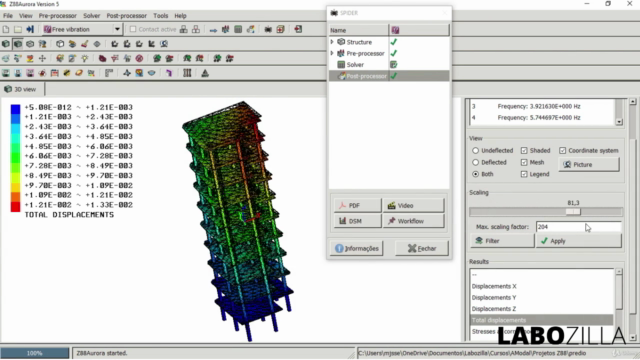Click the Fechar button
The width and height of the screenshot is (640, 360).
click(422, 248)
